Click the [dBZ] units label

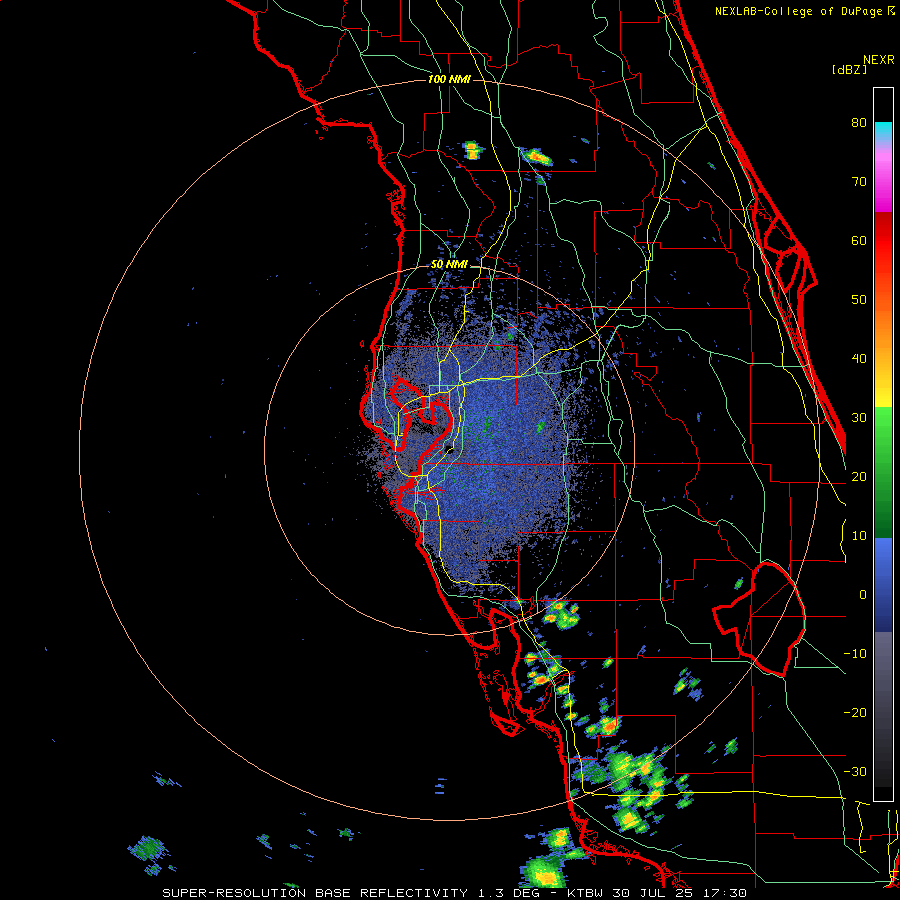849,70
